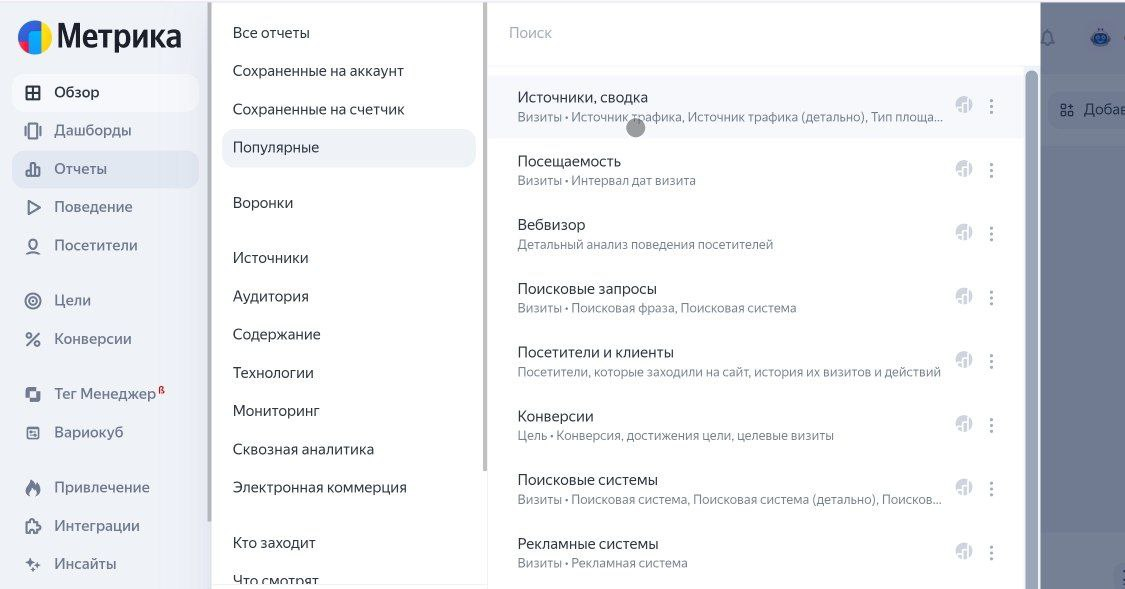Open Тег Менеджер beta item
Image resolution: width=1125 pixels, height=589 pixels.
click(x=105, y=394)
